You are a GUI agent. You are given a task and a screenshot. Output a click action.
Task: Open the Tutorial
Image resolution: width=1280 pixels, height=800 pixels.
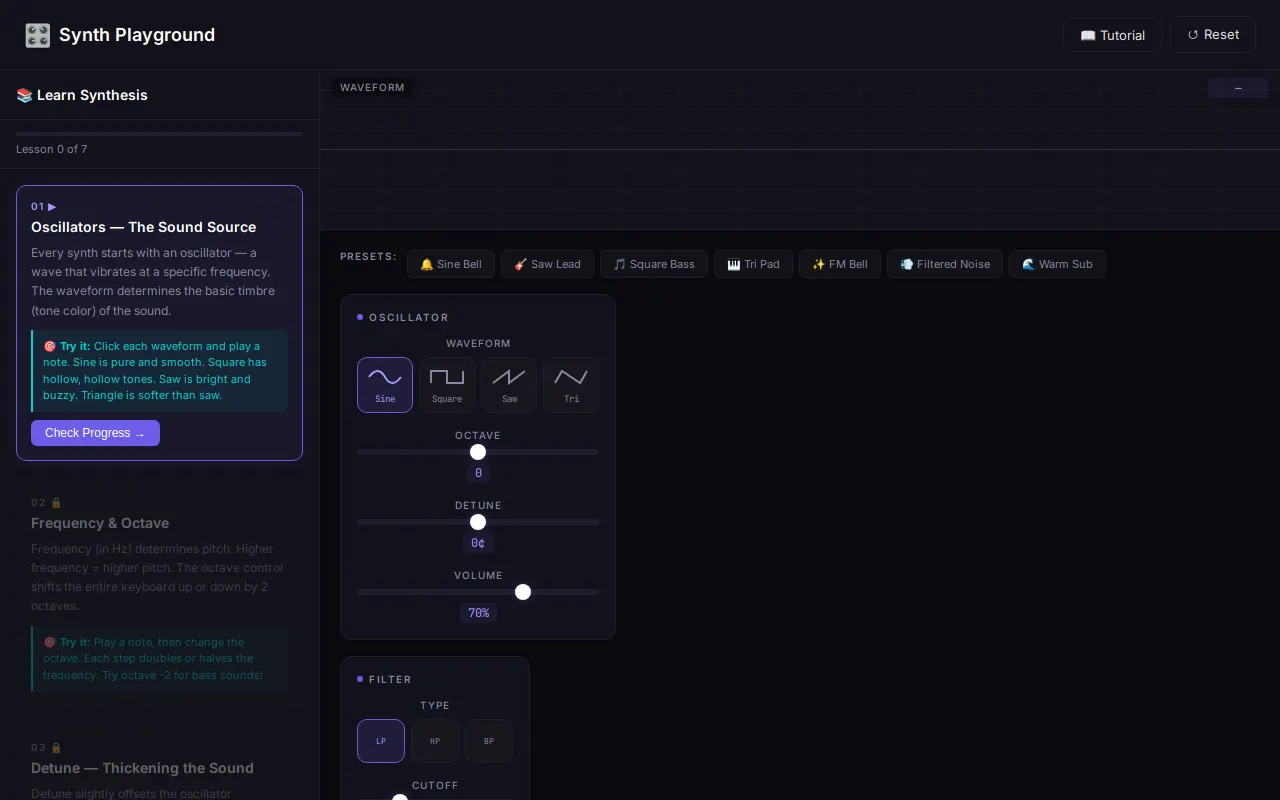coord(1112,35)
